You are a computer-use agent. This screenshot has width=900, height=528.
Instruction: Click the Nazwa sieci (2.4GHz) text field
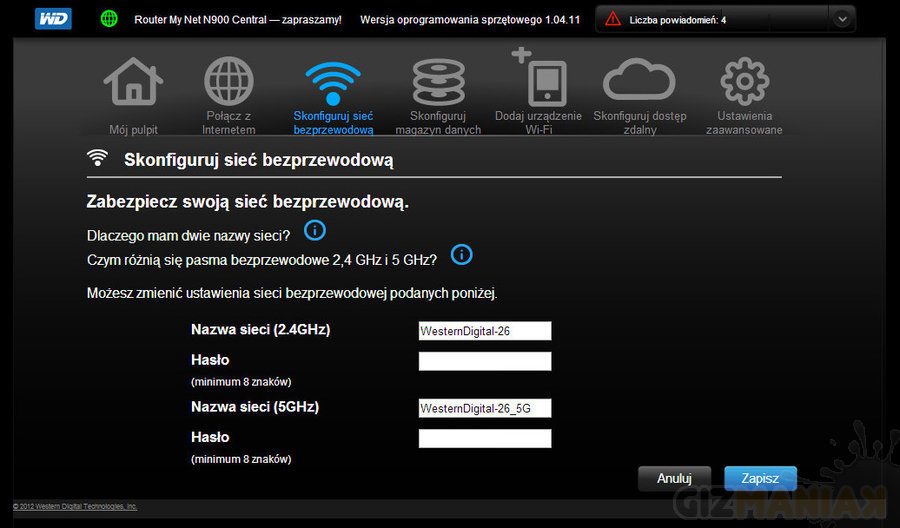point(485,331)
